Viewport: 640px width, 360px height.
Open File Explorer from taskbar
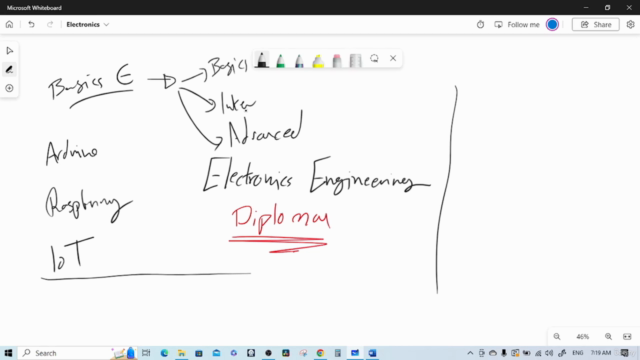[x=182, y=353]
